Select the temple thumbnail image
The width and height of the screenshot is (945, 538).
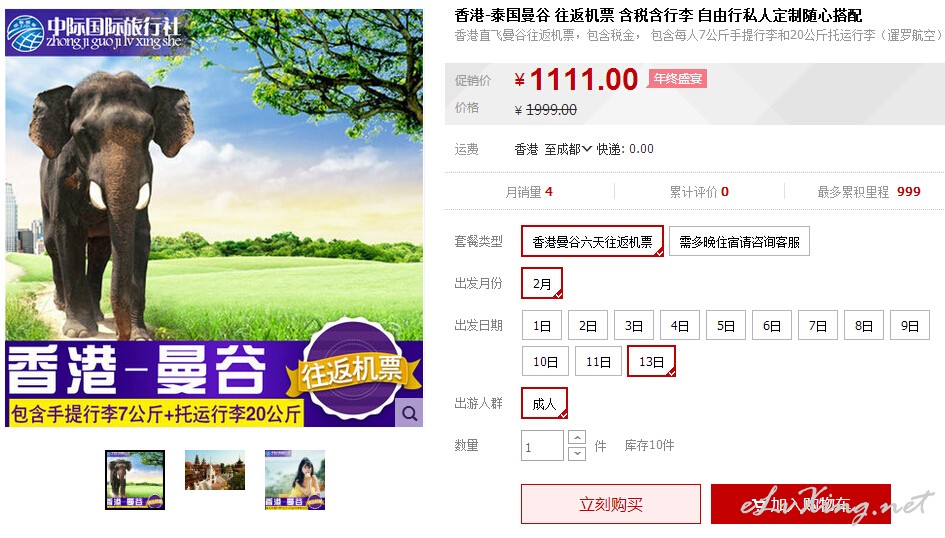(215, 470)
